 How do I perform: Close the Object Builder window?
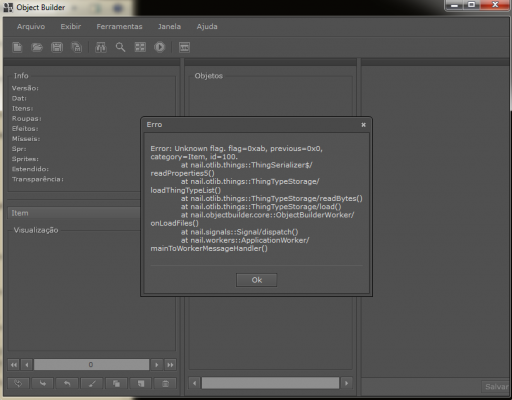pos(495,5)
